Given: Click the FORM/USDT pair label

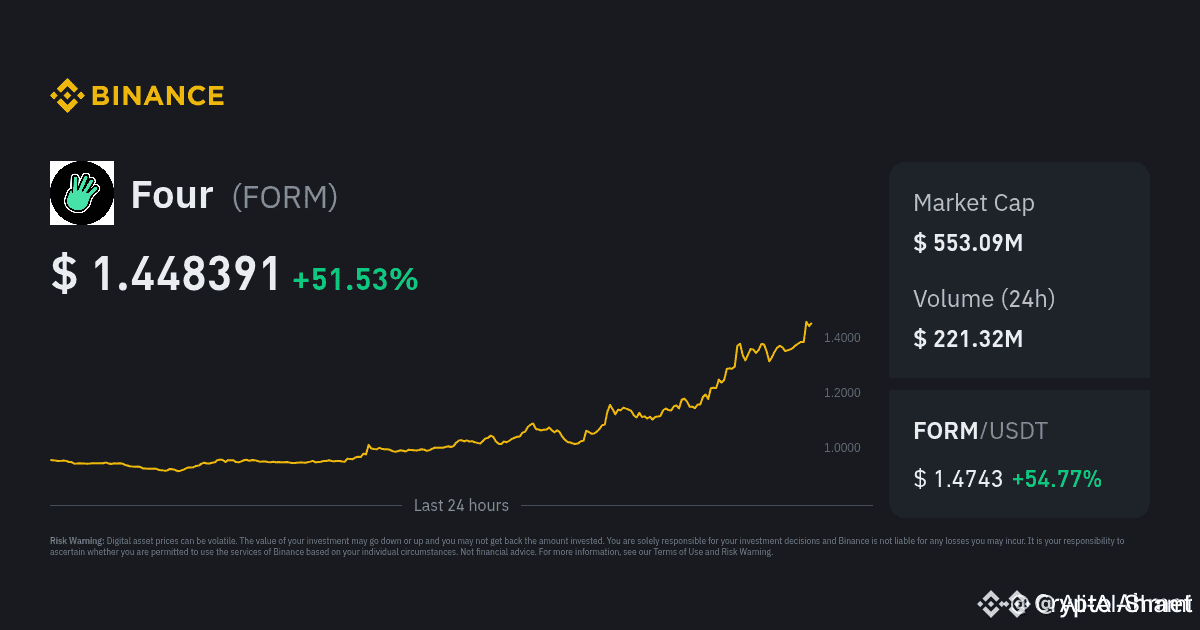Looking at the screenshot, I should (x=981, y=431).
